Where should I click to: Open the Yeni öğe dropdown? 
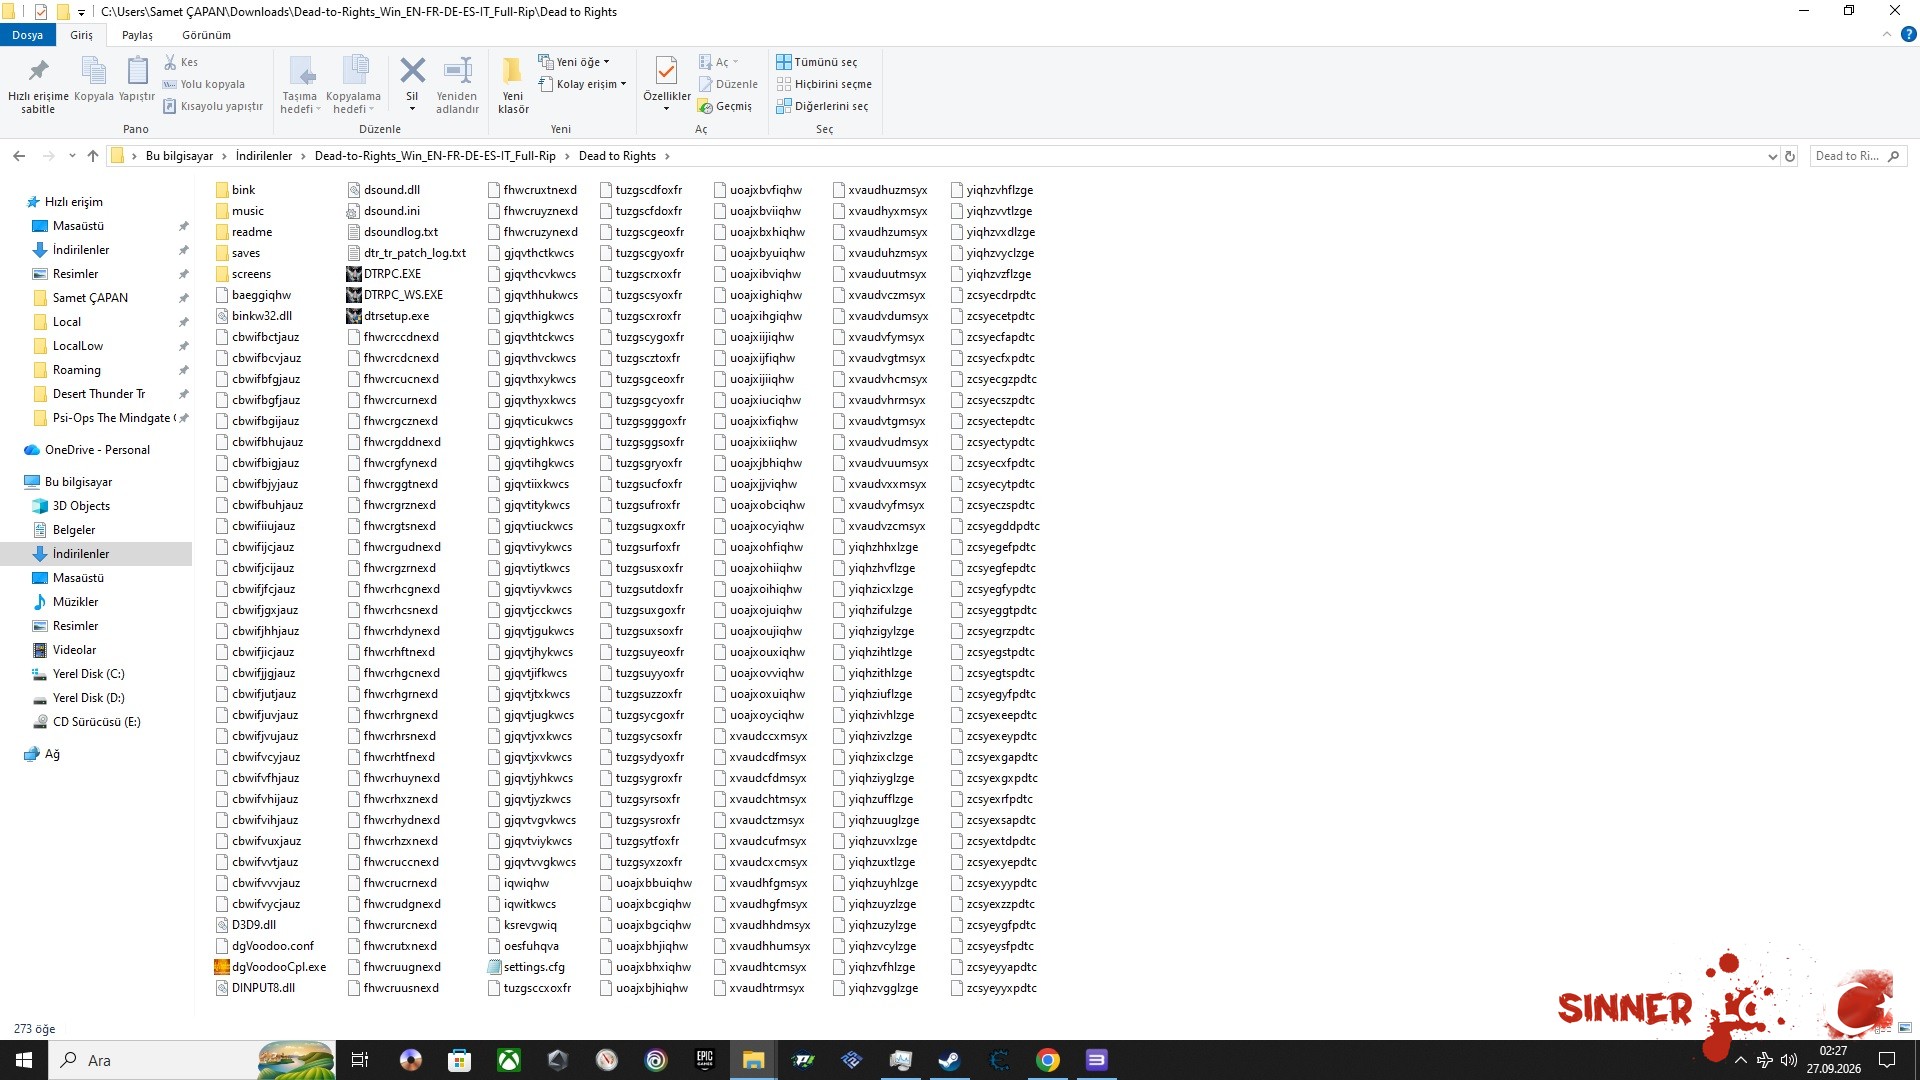[x=574, y=62]
